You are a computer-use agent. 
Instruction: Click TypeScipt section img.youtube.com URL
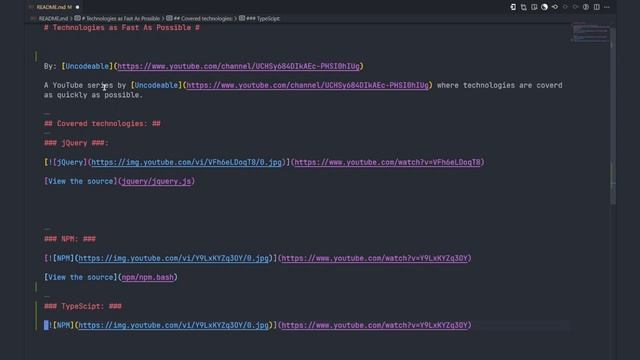[173, 325]
